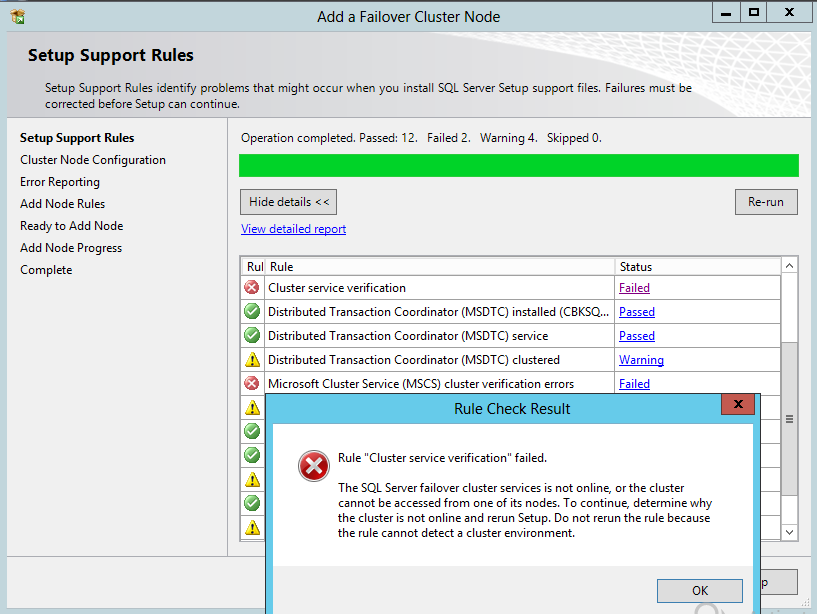This screenshot has height=614, width=817.
Task: Select Setup Support Rules step in sidebar
Action: (77, 138)
